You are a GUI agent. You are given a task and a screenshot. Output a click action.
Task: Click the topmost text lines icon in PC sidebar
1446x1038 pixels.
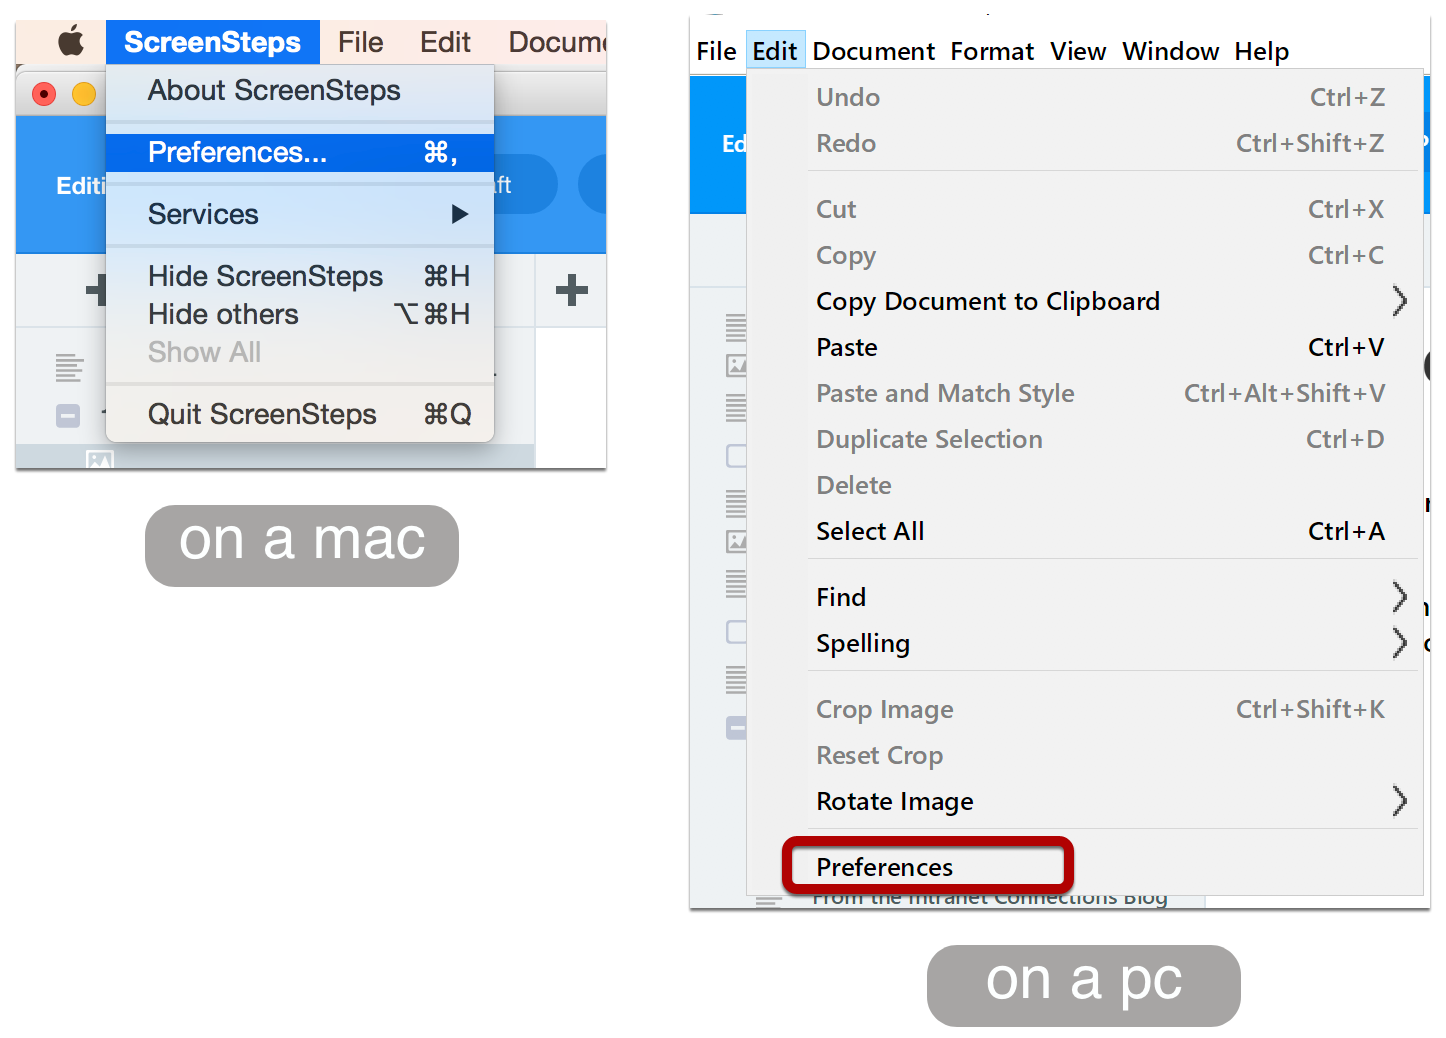pyautogui.click(x=736, y=327)
